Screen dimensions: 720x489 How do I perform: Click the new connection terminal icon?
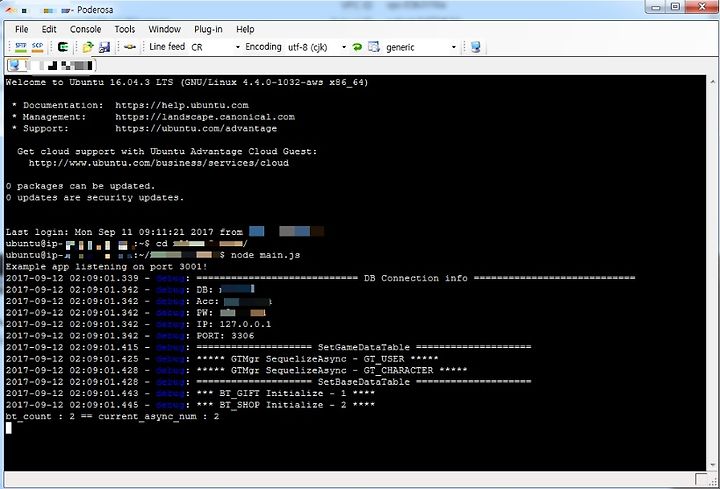point(63,47)
